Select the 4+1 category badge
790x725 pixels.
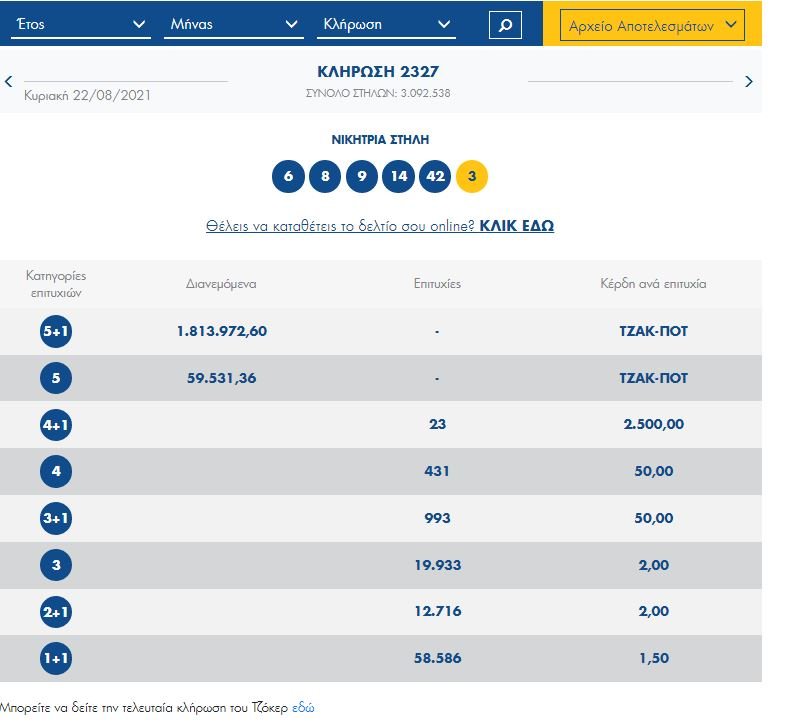[x=56, y=425]
